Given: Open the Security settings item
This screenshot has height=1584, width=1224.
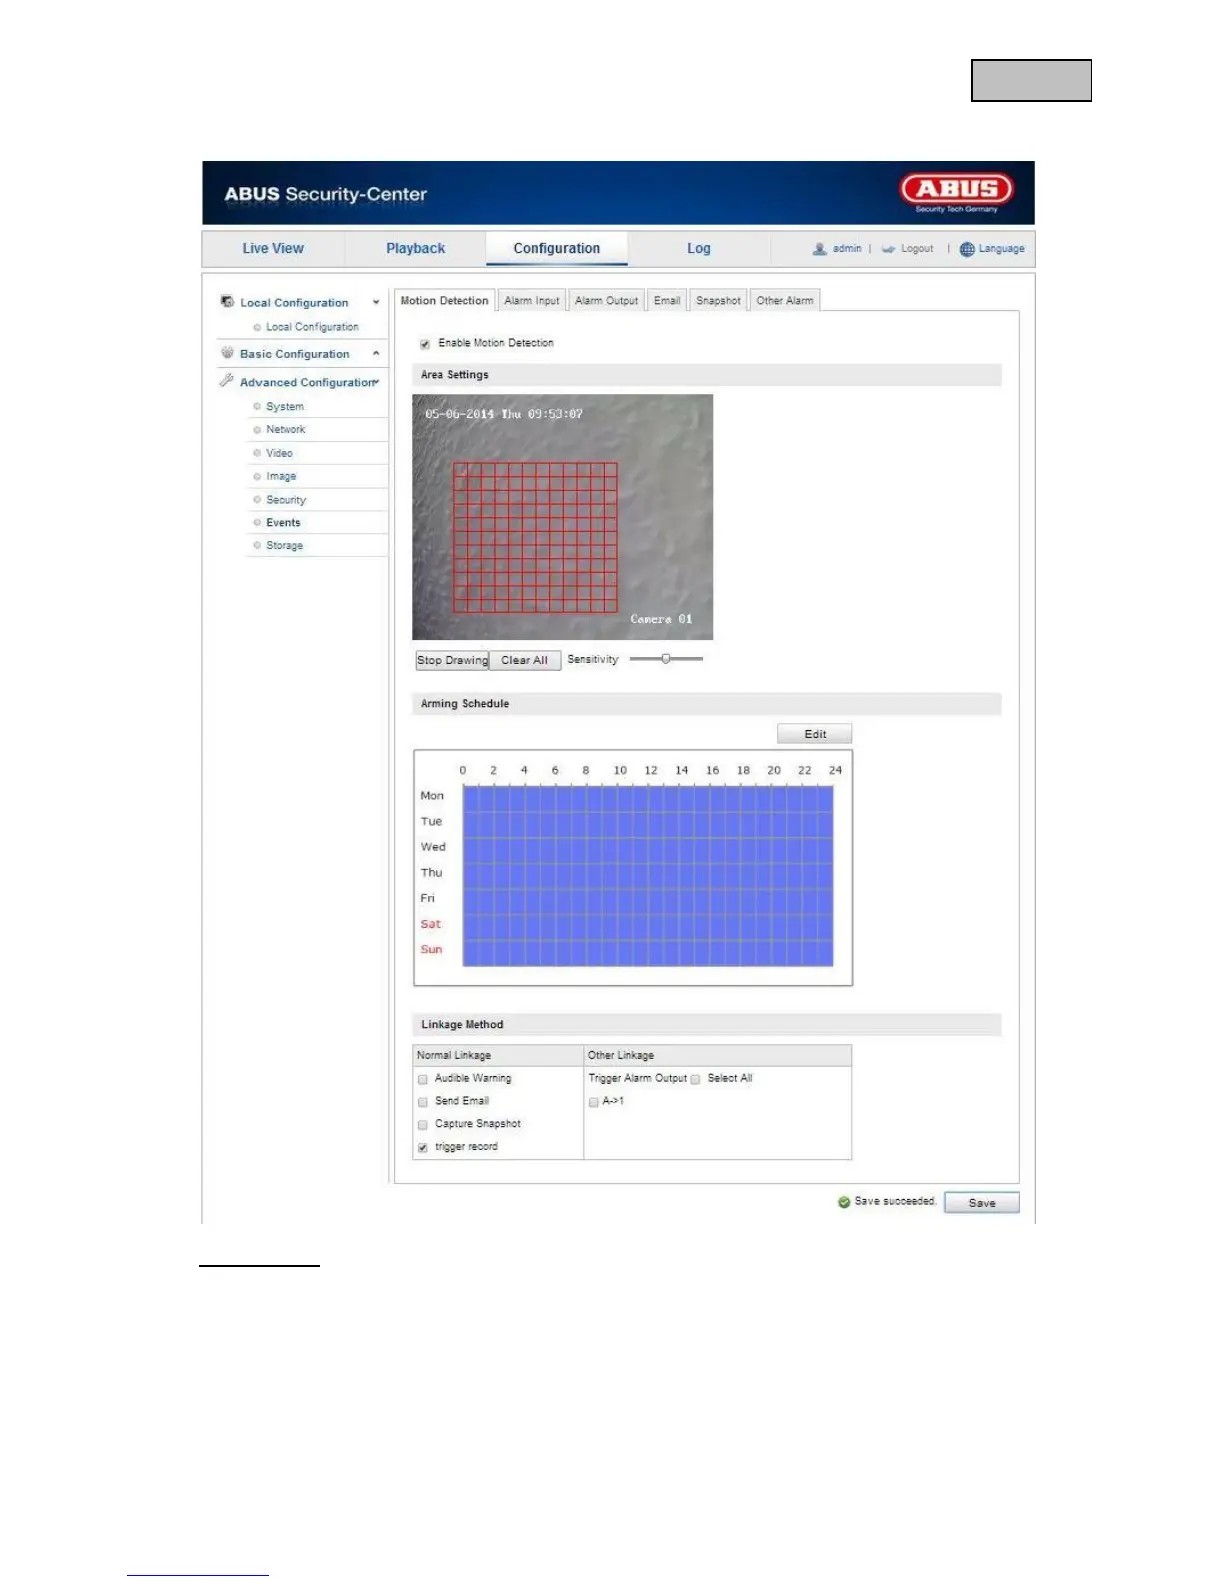Looking at the screenshot, I should 286,500.
